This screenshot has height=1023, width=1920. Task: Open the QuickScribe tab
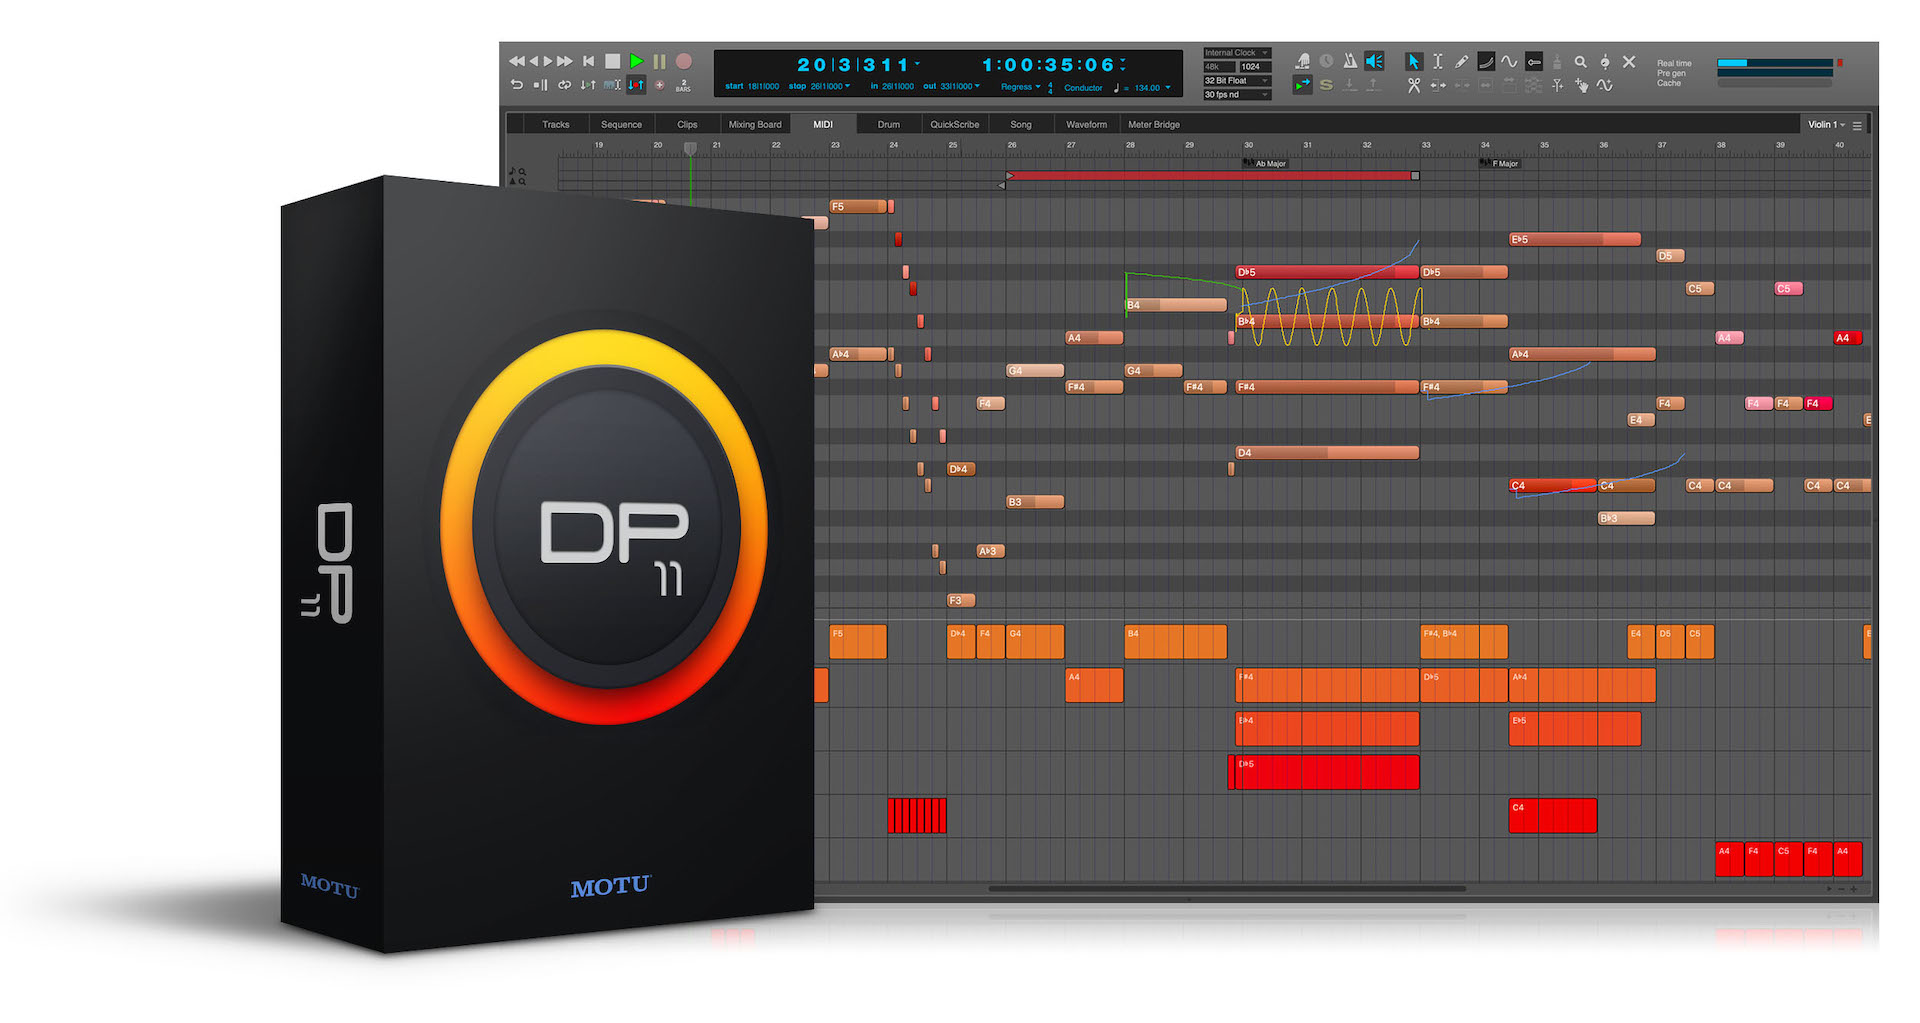tap(954, 125)
